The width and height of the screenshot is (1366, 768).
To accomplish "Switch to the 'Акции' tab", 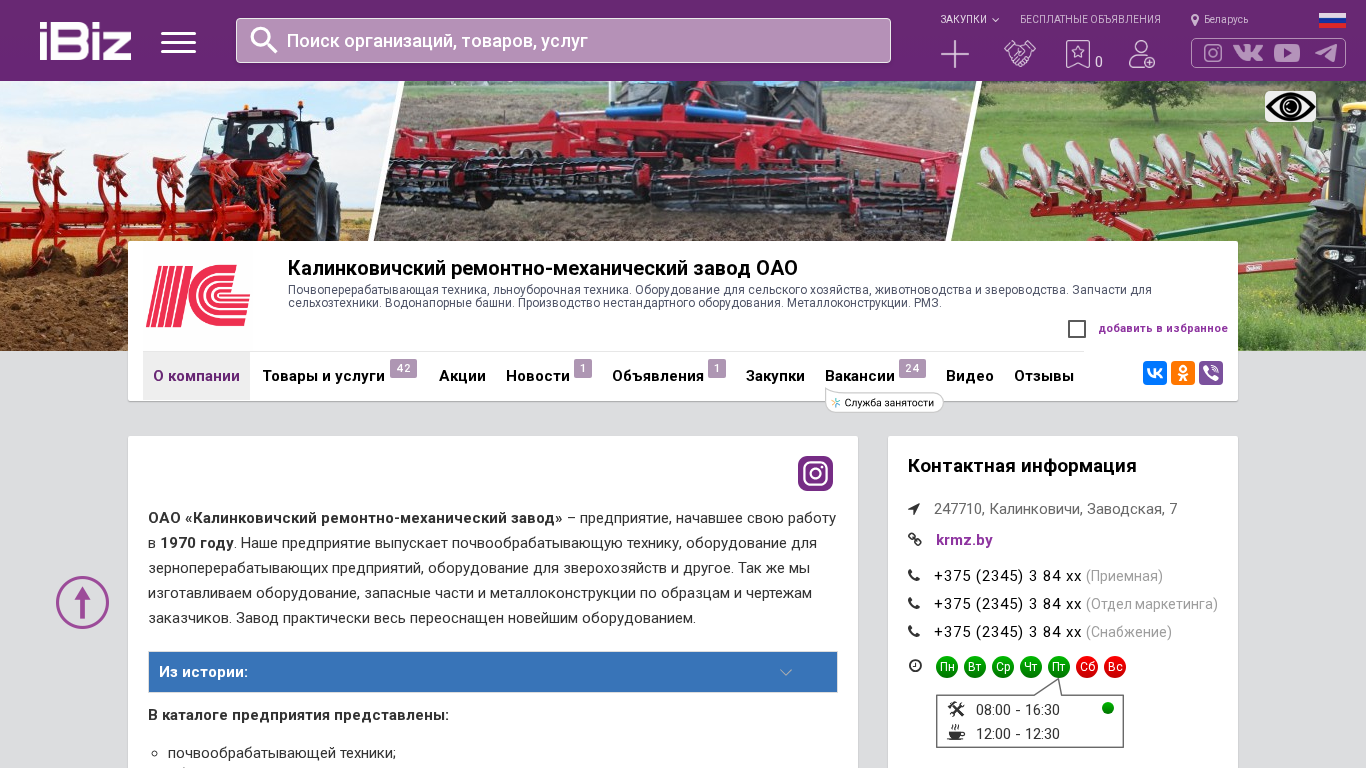I will click(x=462, y=376).
